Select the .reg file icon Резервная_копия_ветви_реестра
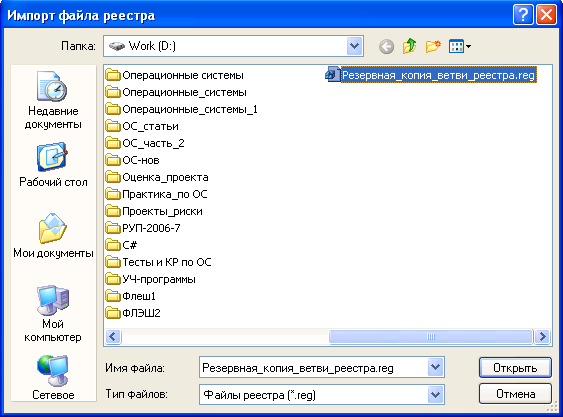Viewport: 563px width, 417px height. pyautogui.click(x=332, y=74)
